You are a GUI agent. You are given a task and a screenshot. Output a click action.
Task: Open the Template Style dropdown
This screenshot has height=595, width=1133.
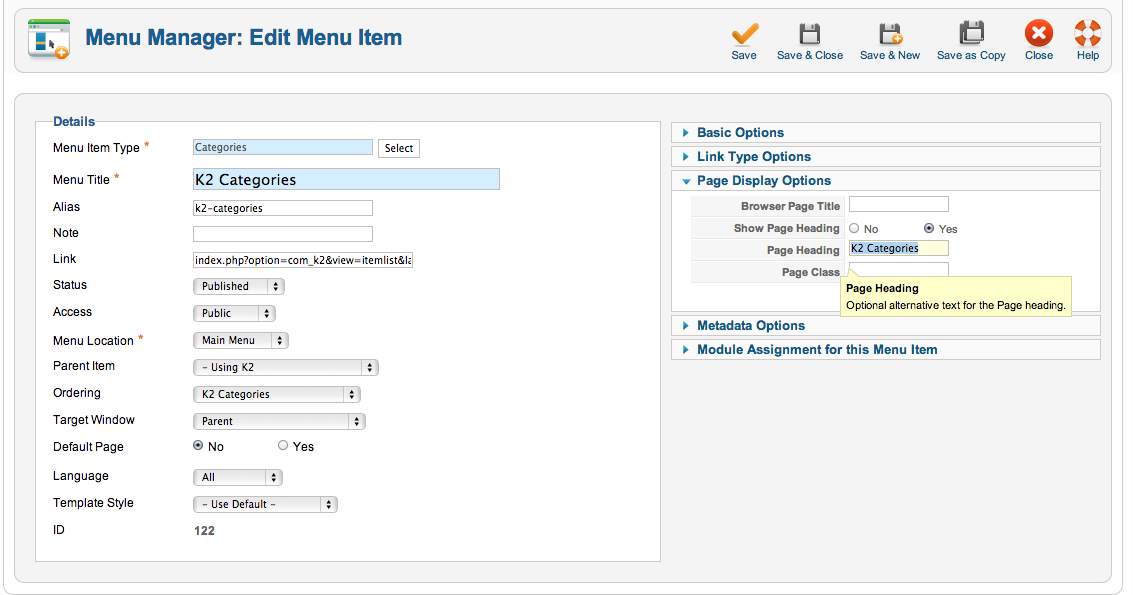pos(265,505)
